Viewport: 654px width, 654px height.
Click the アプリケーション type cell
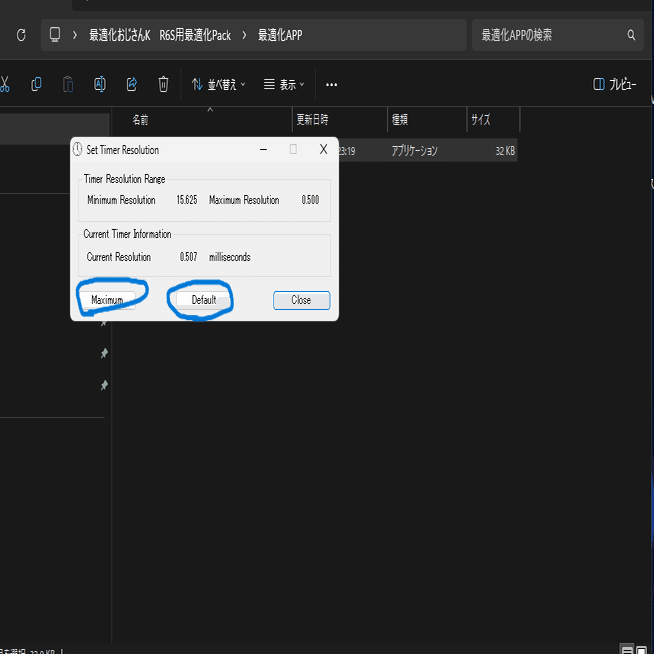point(414,151)
